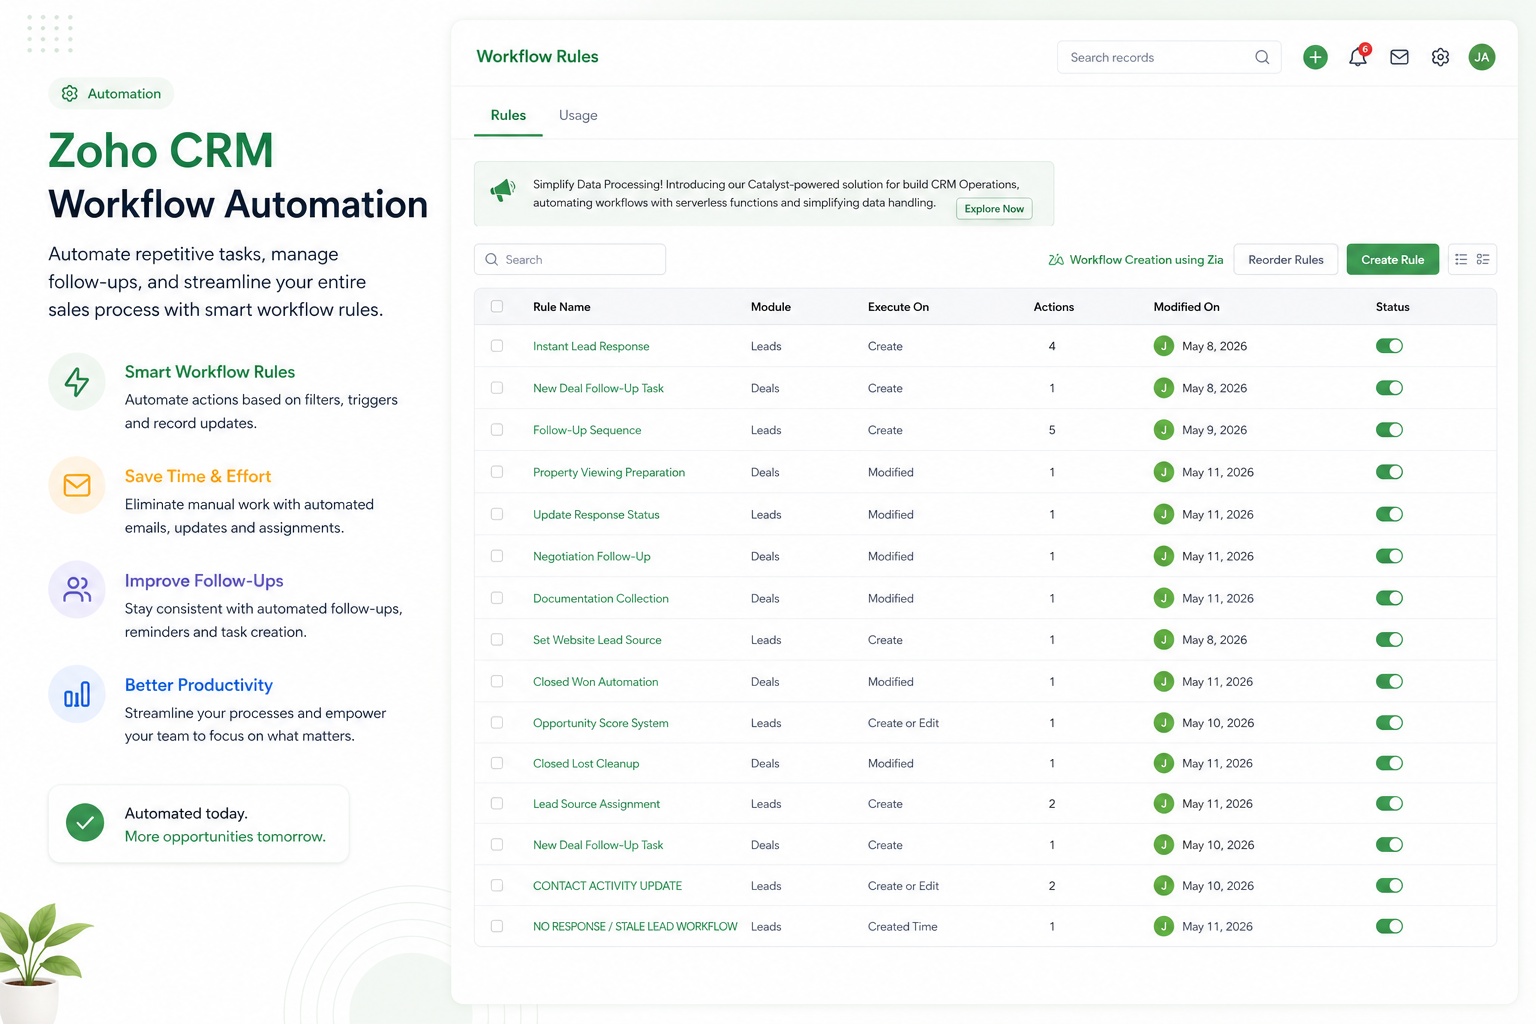Open the NO RESPONSE / STALE LEAD WORKFLOW rule

[635, 927]
